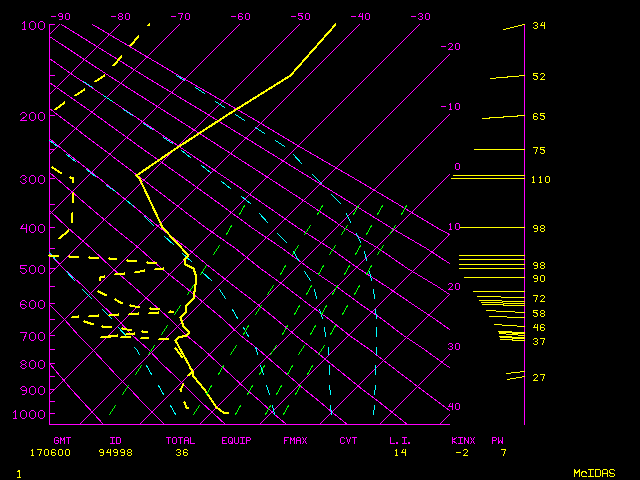Click the -50 temperature axis label
The width and height of the screenshot is (640, 480).
point(300,16)
